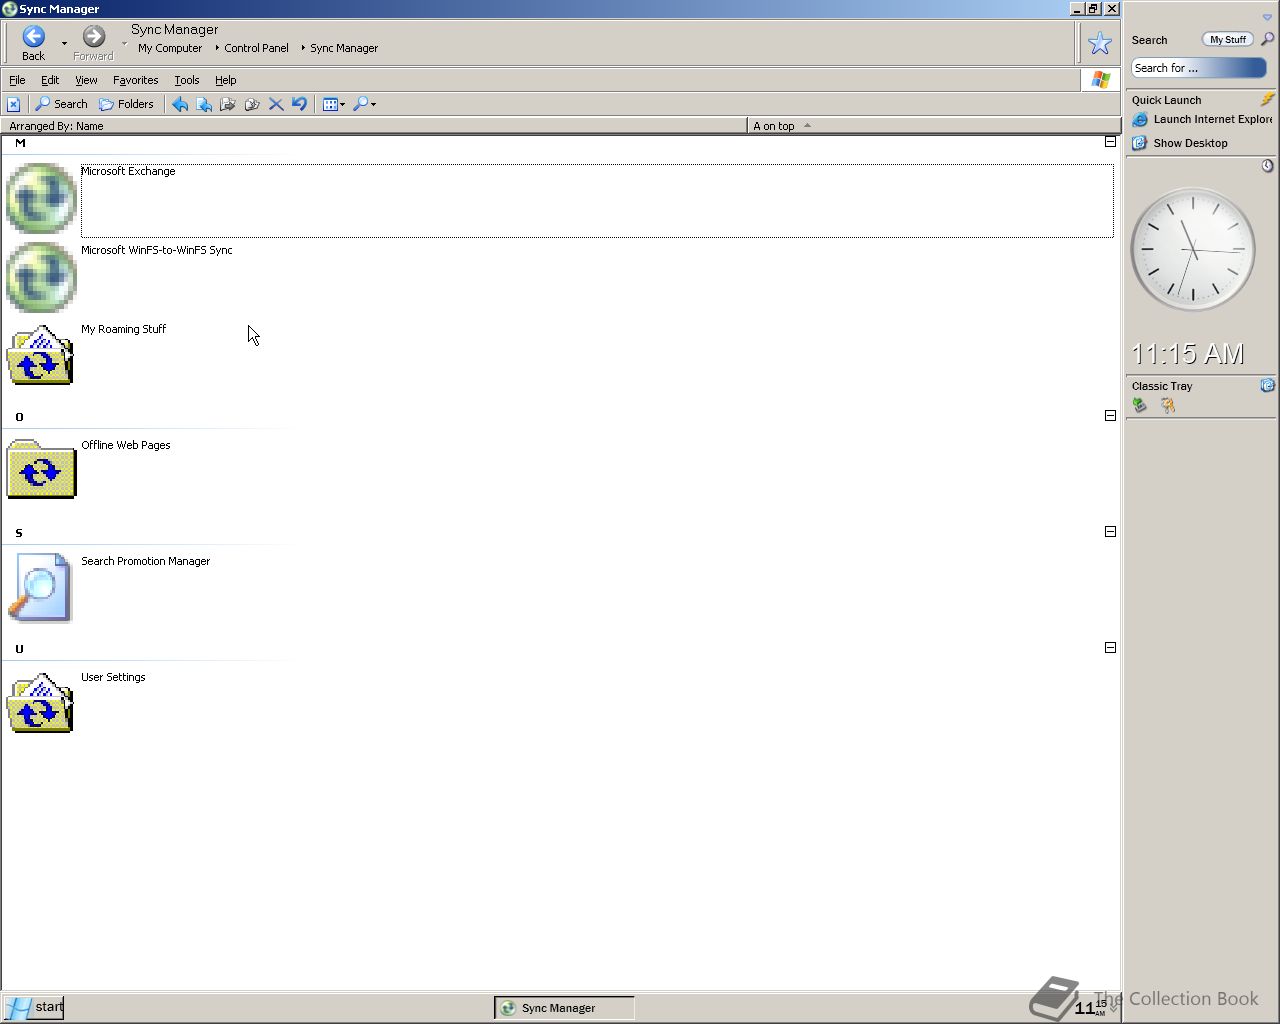Screen dimensions: 1280x1024
Task: Click Show Desktop in Quick Launch
Action: point(1180,143)
